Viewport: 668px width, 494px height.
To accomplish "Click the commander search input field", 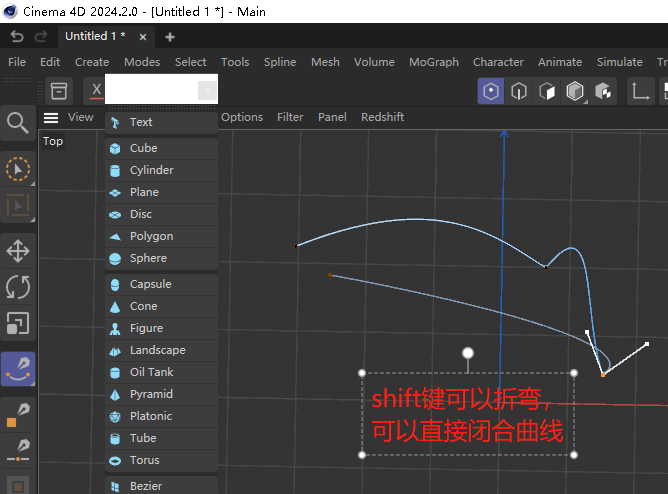I will point(152,89).
